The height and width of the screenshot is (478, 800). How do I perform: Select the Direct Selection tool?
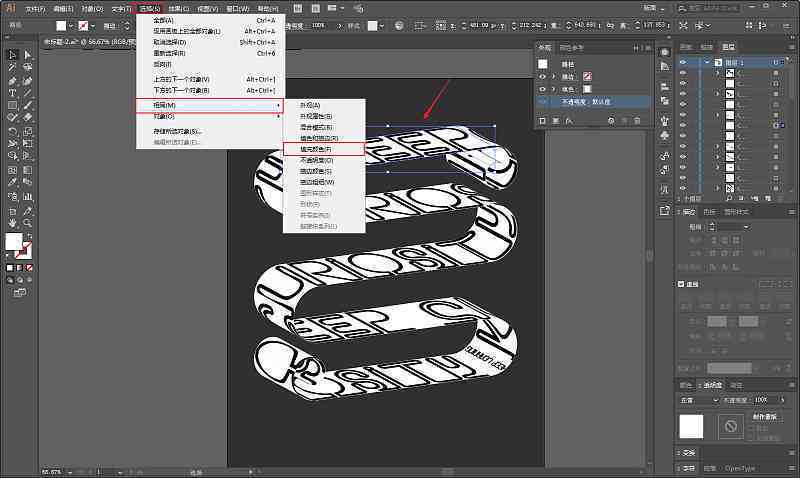click(x=28, y=55)
